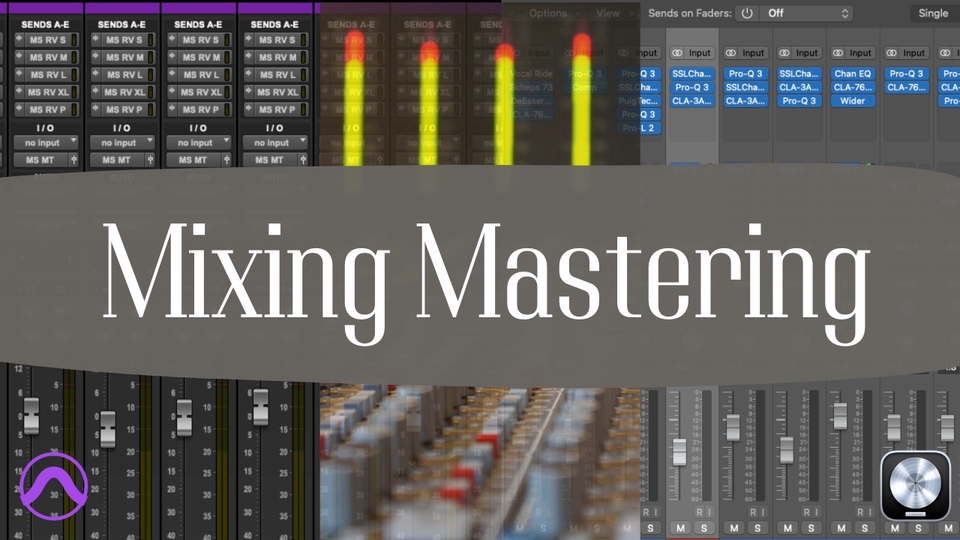Click the highlighted Logic channel's volume fader
Viewport: 960px width, 540px height.
[680, 450]
